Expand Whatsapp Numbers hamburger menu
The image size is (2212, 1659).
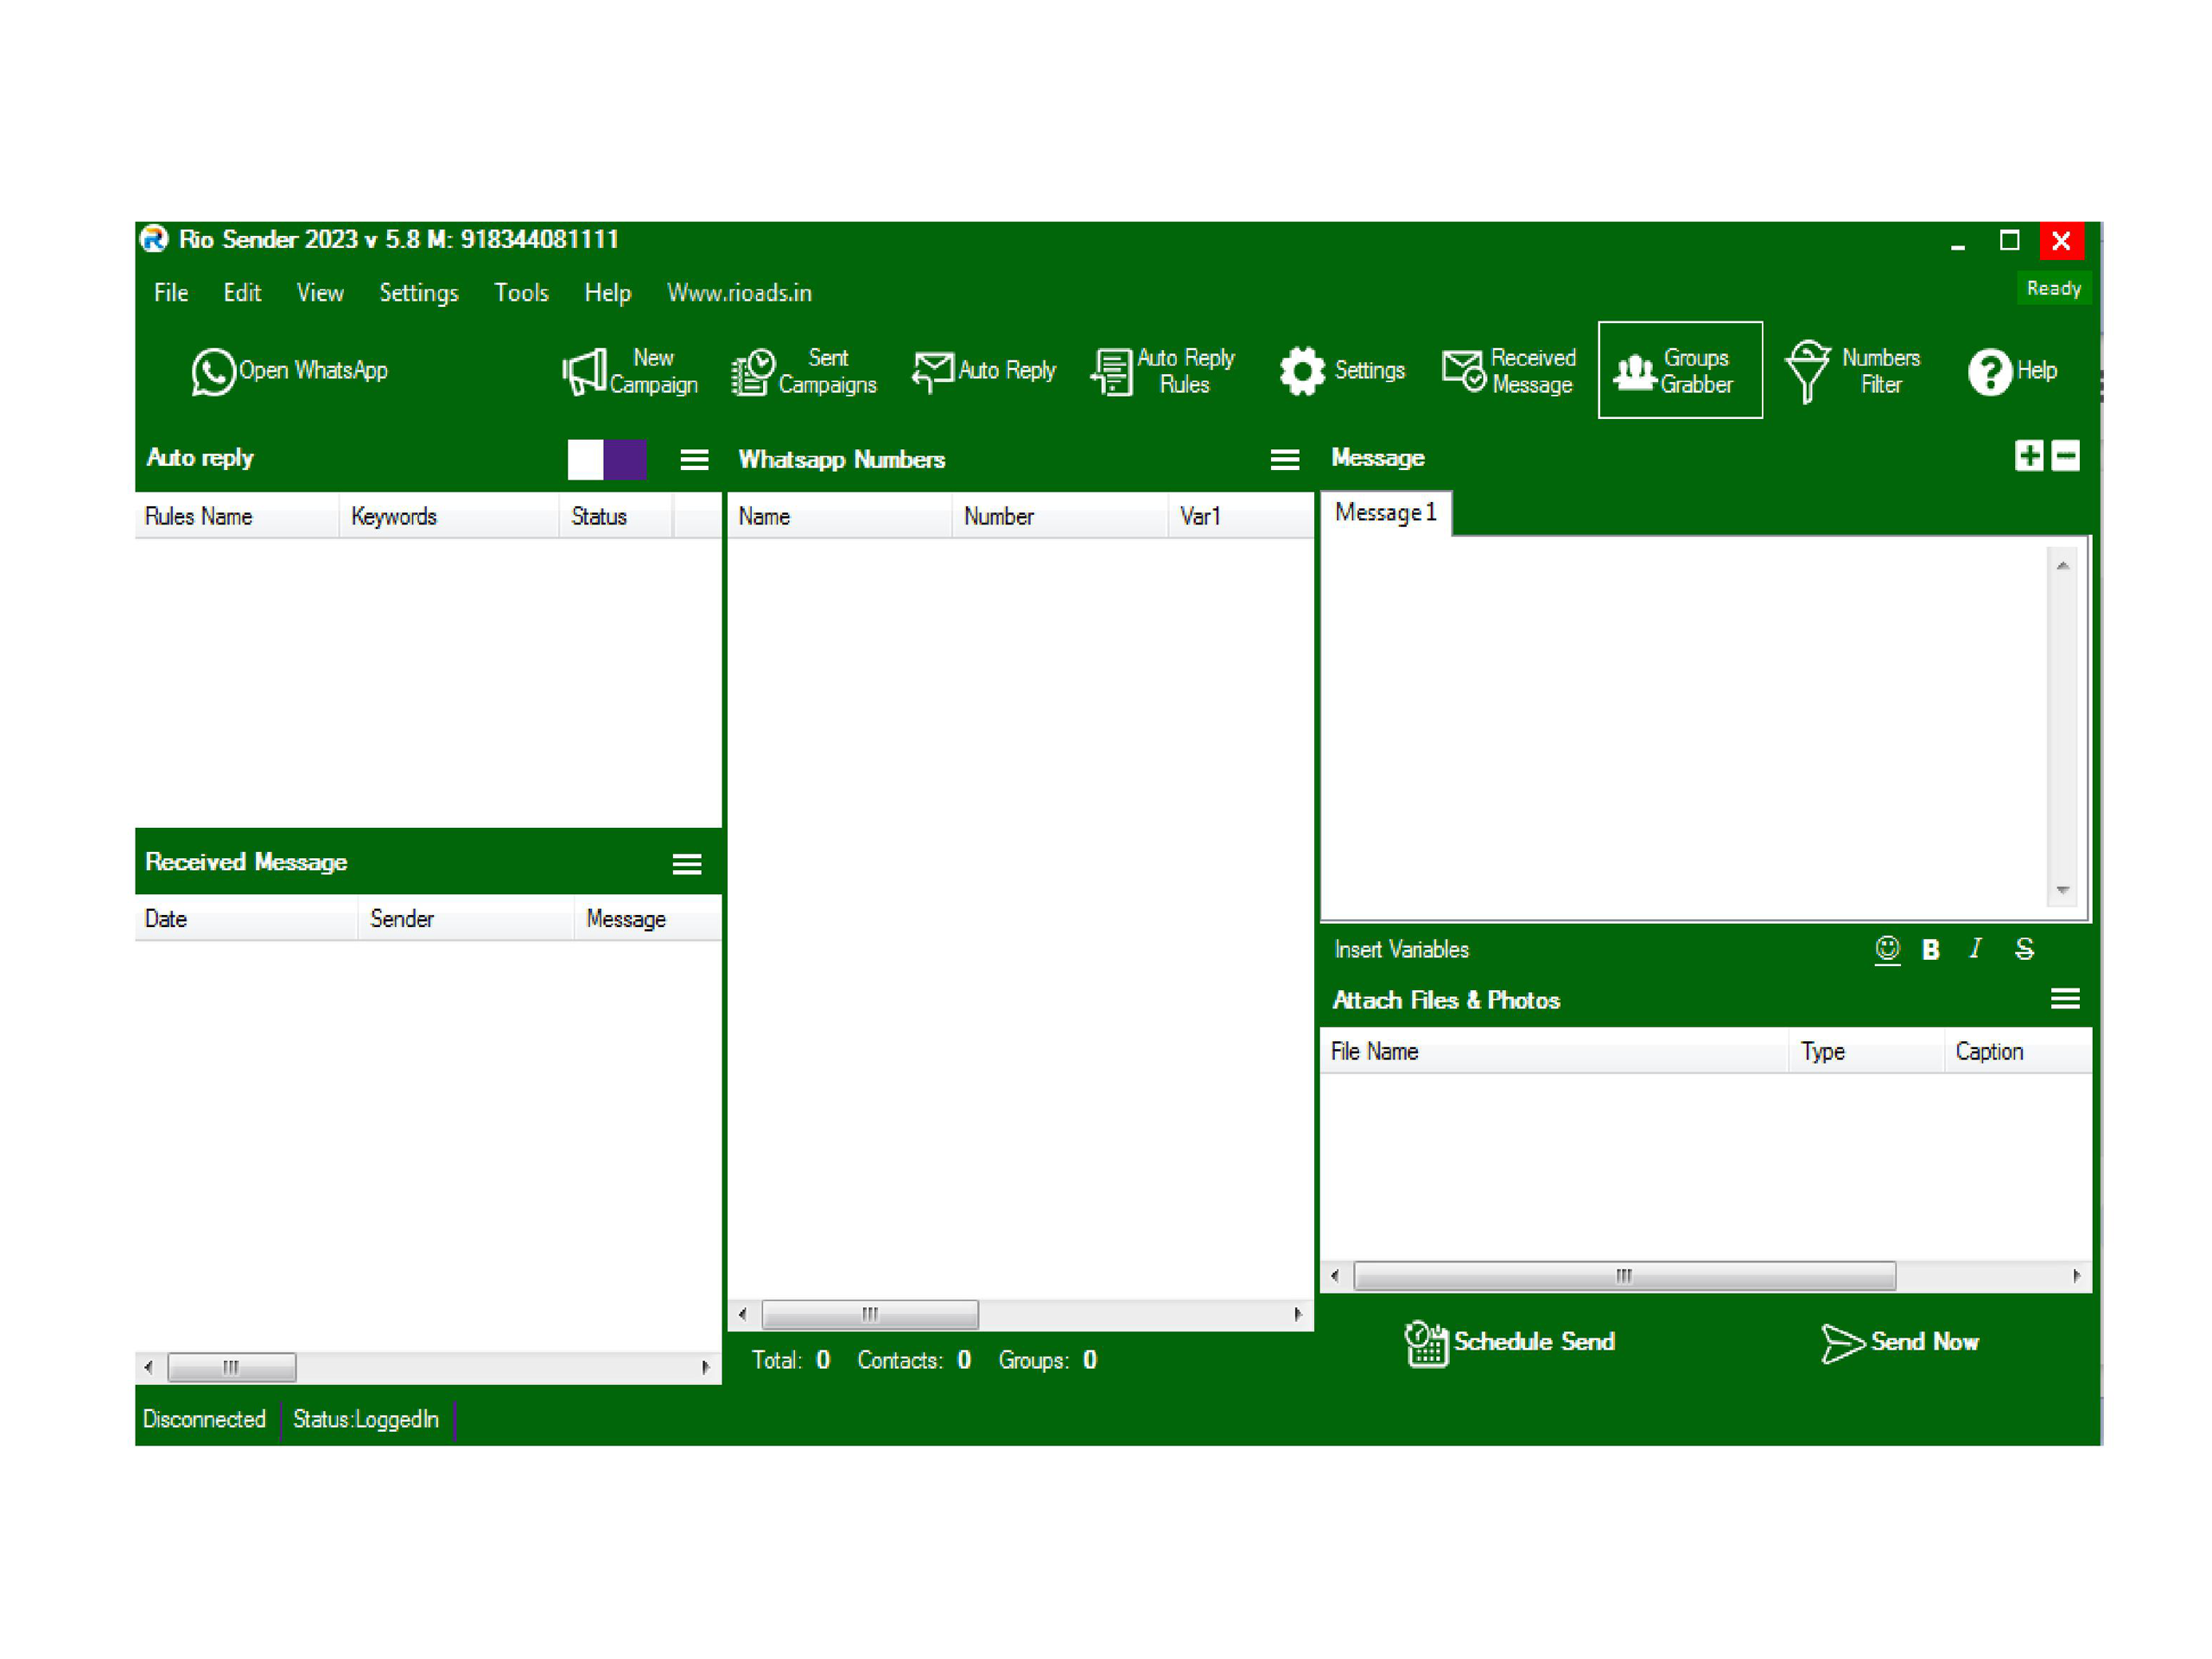1284,459
